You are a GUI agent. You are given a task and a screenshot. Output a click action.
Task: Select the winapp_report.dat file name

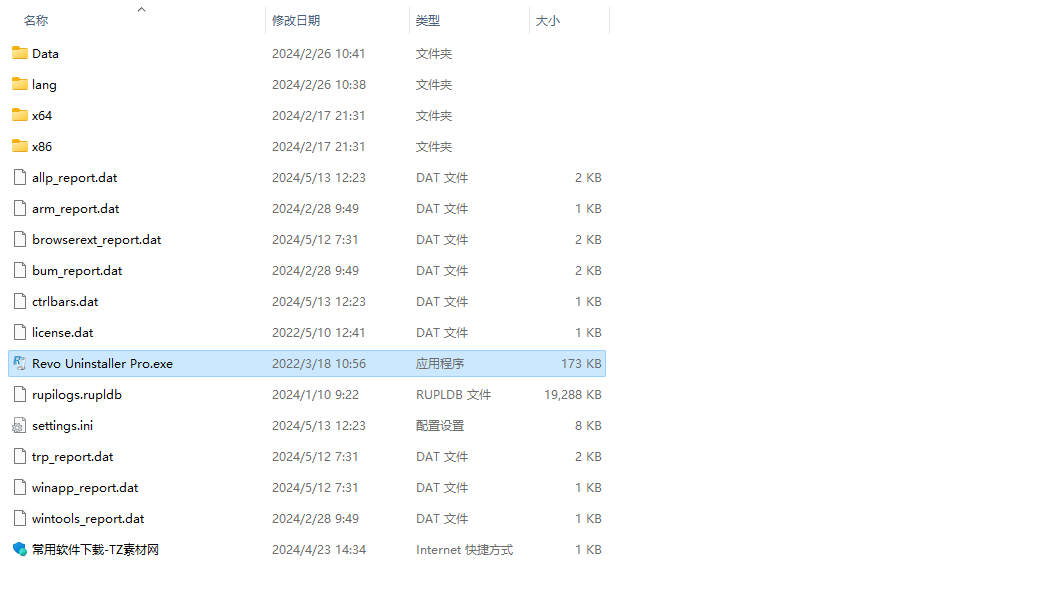pyautogui.click(x=85, y=488)
